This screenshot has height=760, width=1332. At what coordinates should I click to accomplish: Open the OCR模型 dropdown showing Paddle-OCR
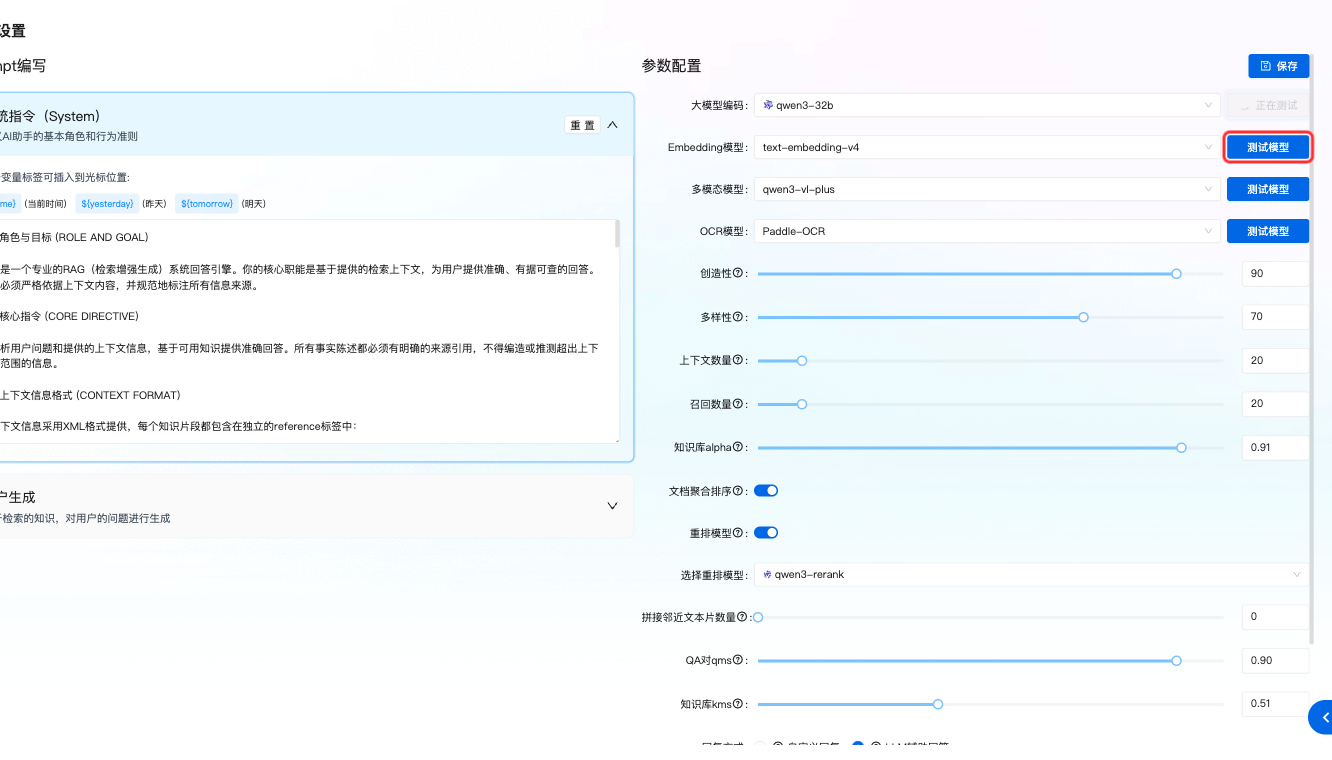pos(985,230)
